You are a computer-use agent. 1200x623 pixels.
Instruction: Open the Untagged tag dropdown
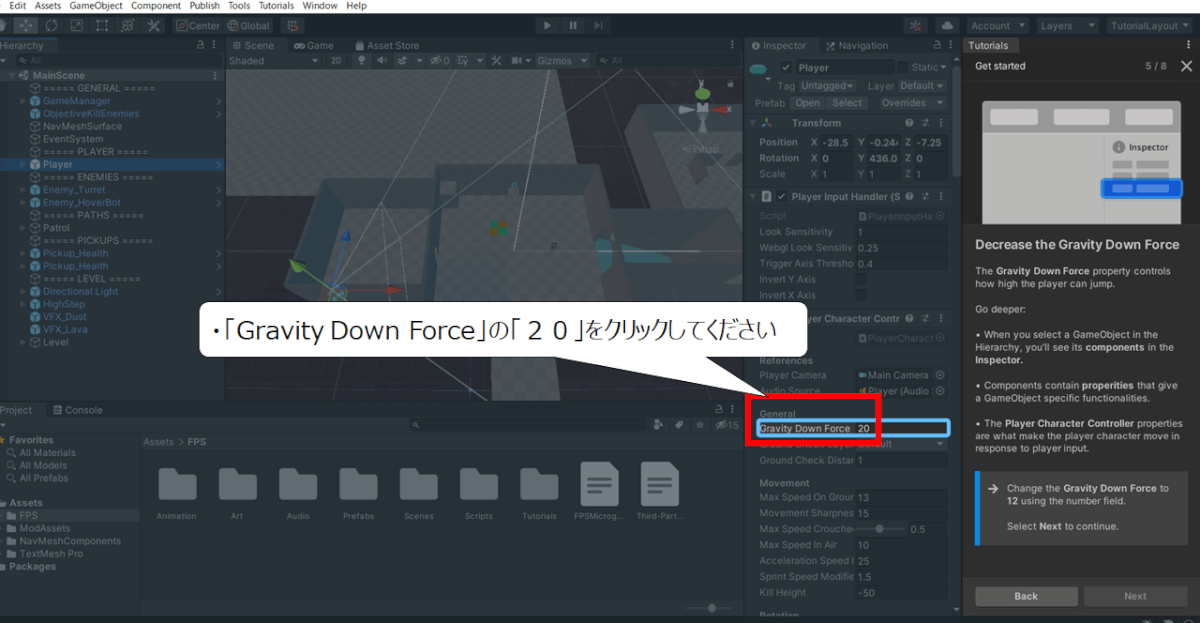(830, 86)
